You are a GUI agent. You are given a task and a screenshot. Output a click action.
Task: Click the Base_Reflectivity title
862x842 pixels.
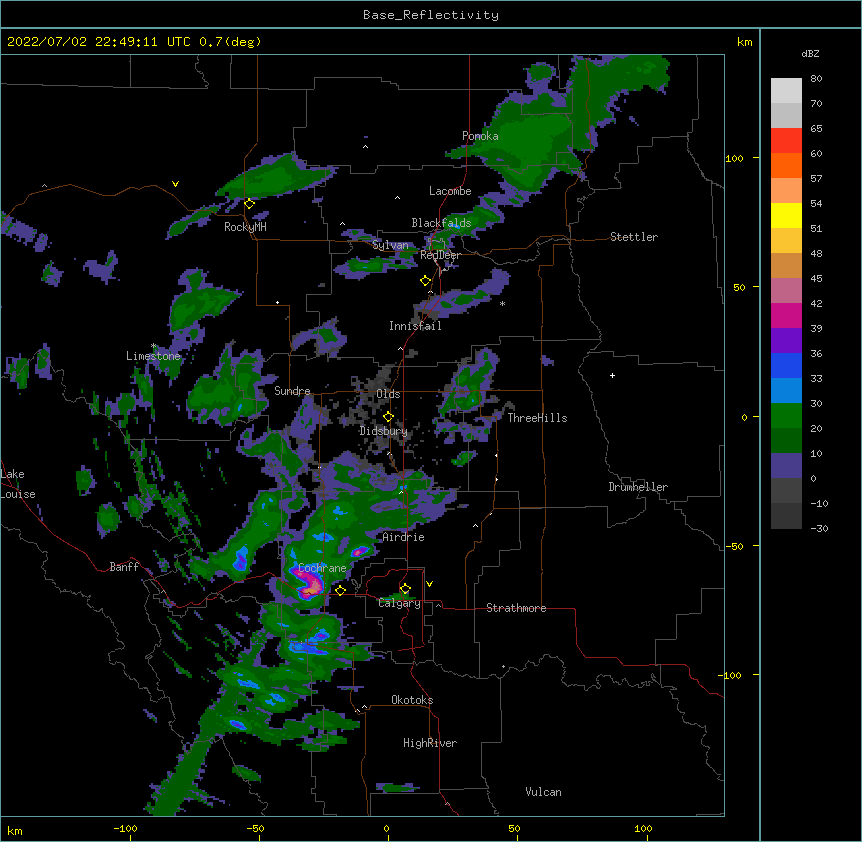(x=431, y=15)
